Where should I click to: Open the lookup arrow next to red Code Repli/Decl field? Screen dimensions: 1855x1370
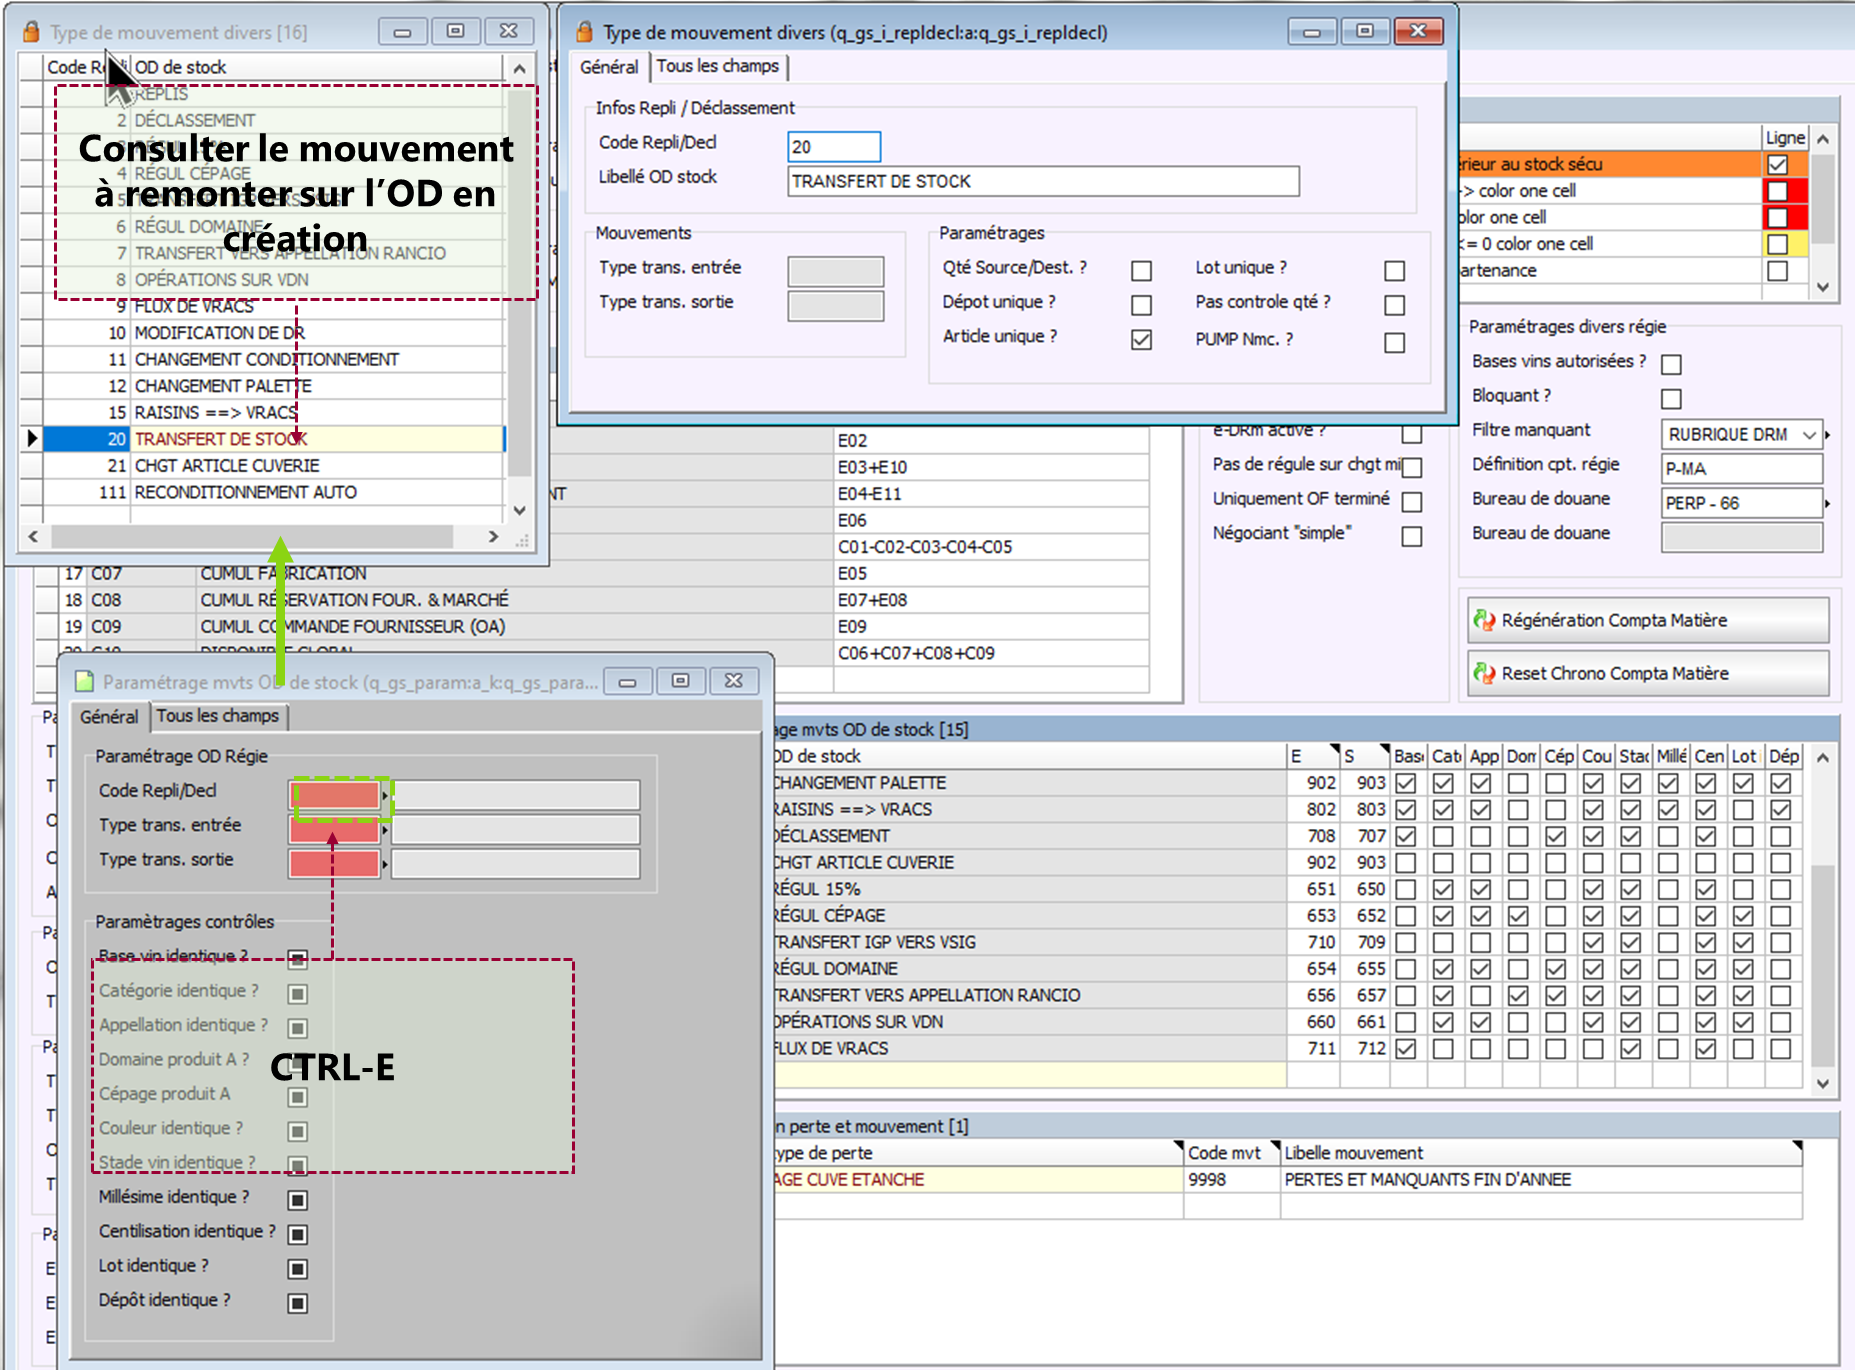pos(385,796)
